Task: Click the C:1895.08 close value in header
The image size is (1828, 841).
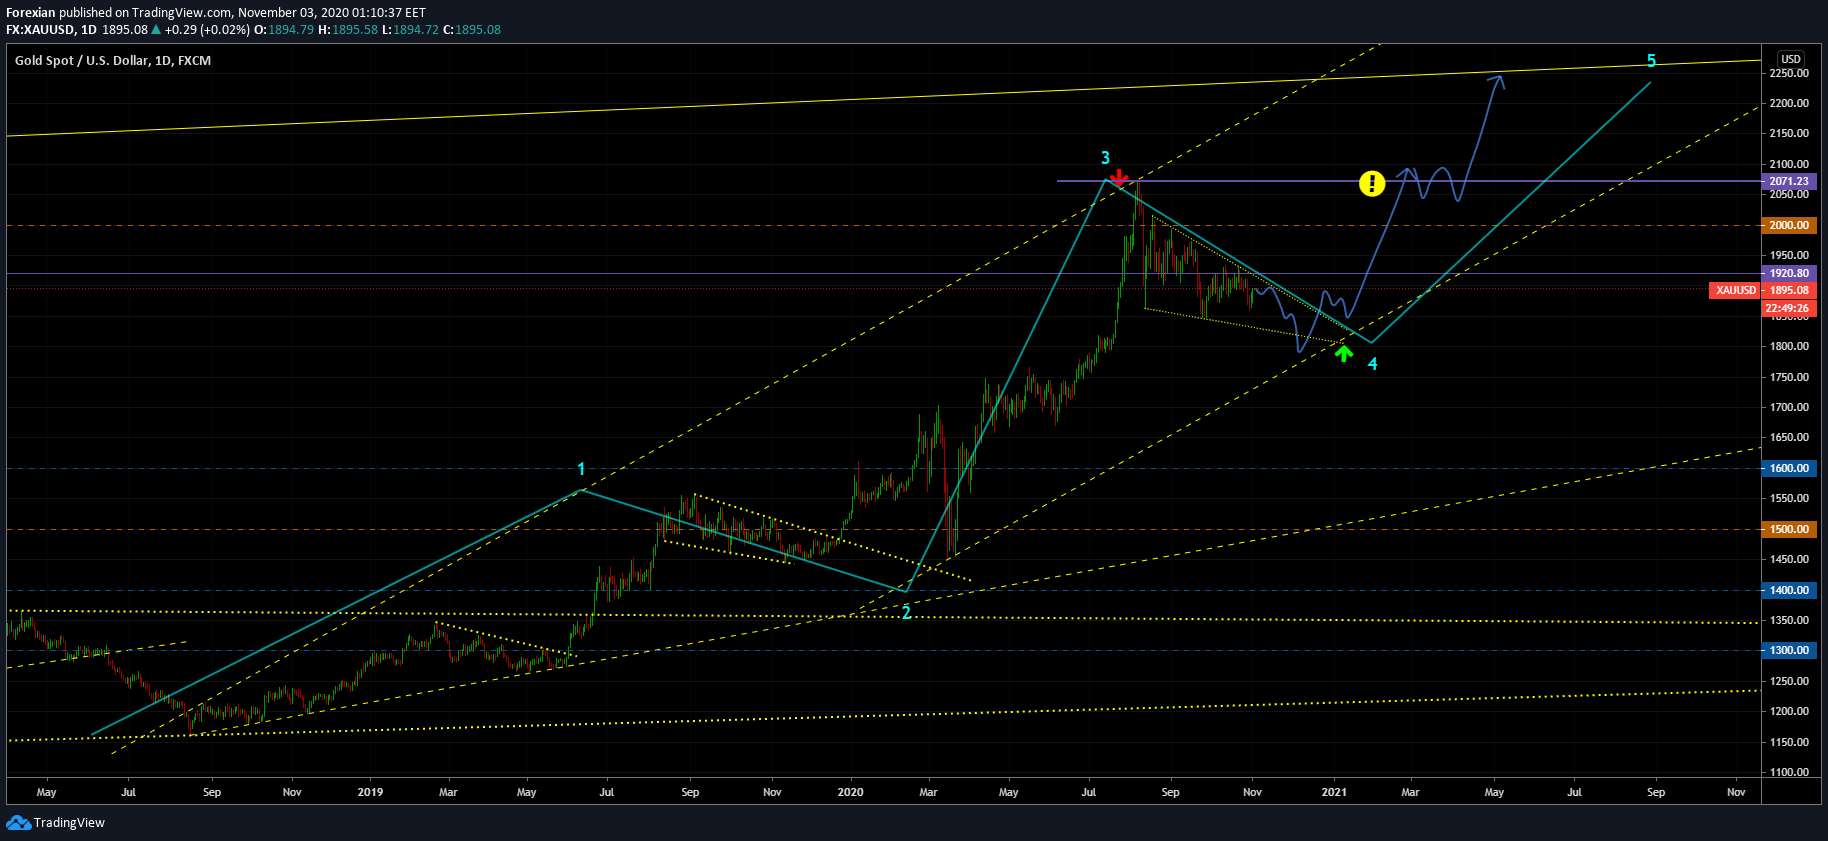Action: pyautogui.click(x=472, y=30)
